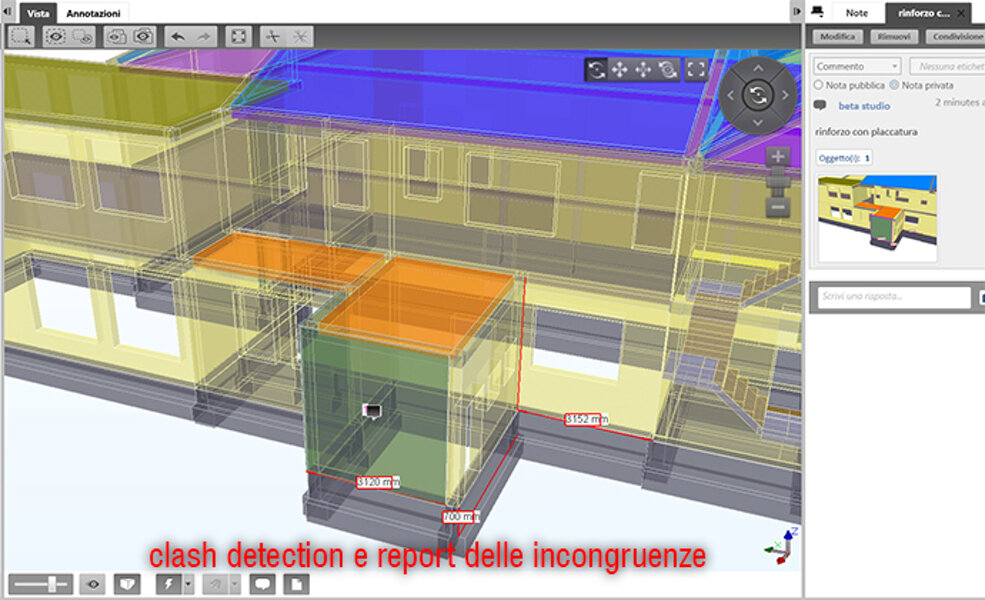
Task: Open the Note tab
Action: pos(856,13)
